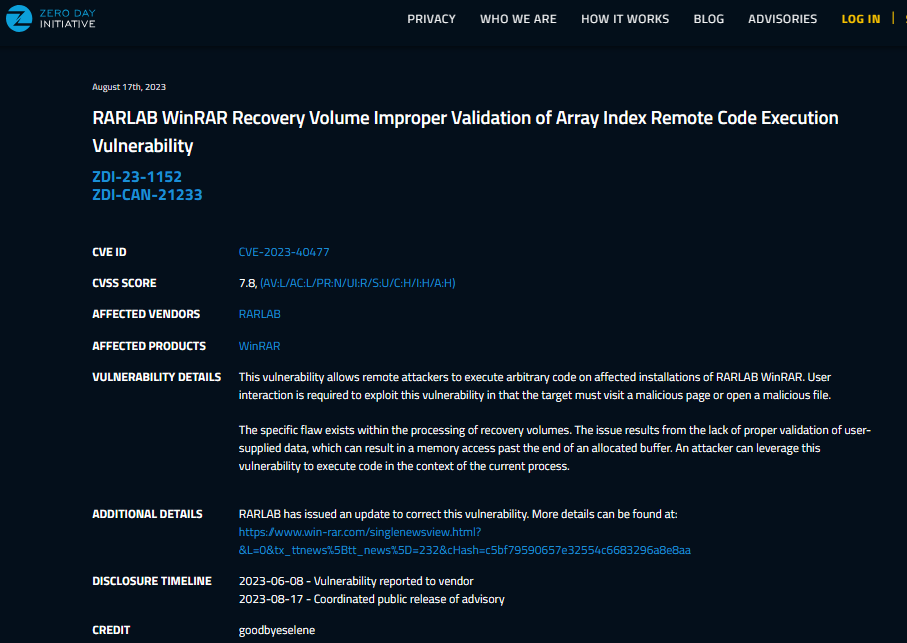Viewport: 907px width, 643px height.
Task: Open the ZDI-CAN-21233 identifier link
Action: [x=148, y=195]
